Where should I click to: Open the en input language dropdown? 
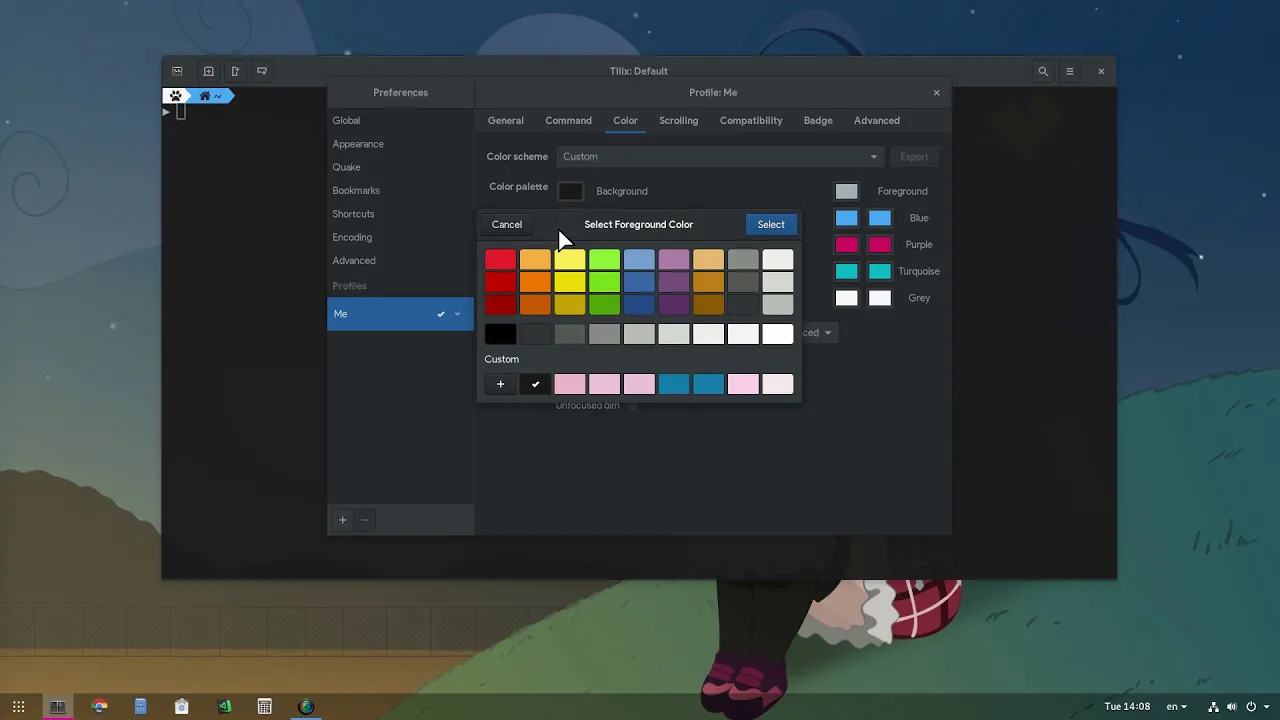coord(1176,706)
